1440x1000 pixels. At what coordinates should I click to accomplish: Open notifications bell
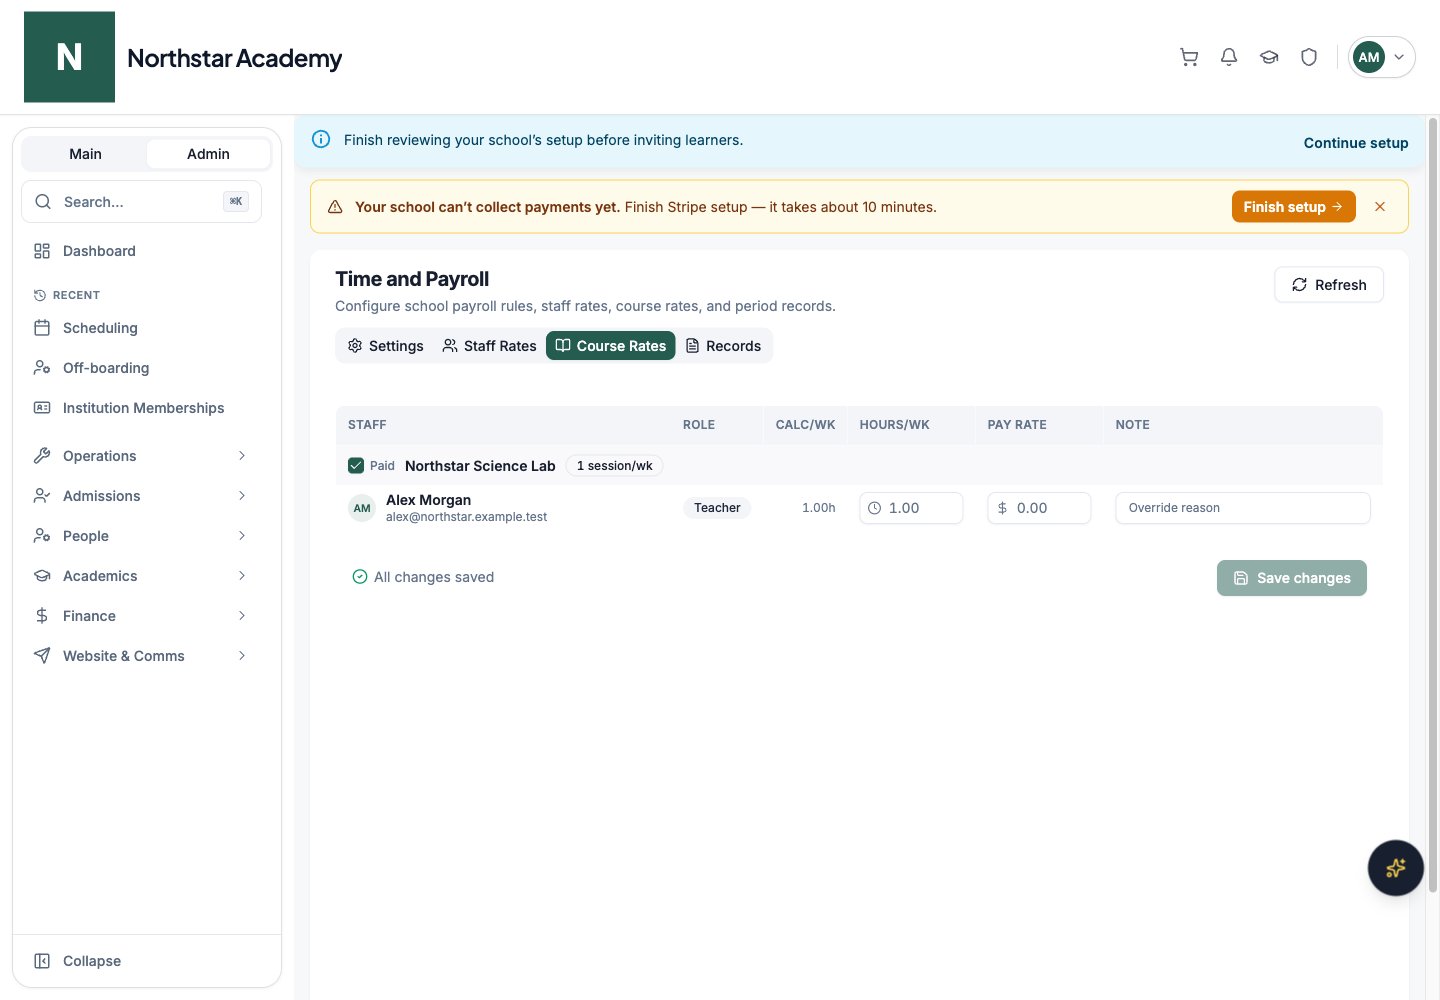[x=1229, y=57]
